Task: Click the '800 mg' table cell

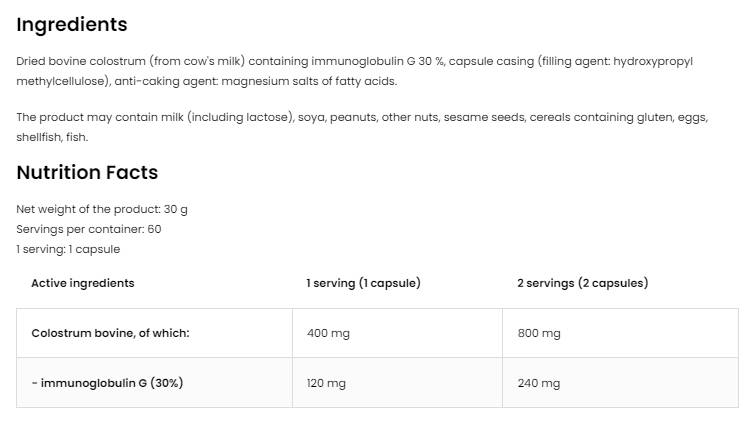Action: click(x=539, y=333)
